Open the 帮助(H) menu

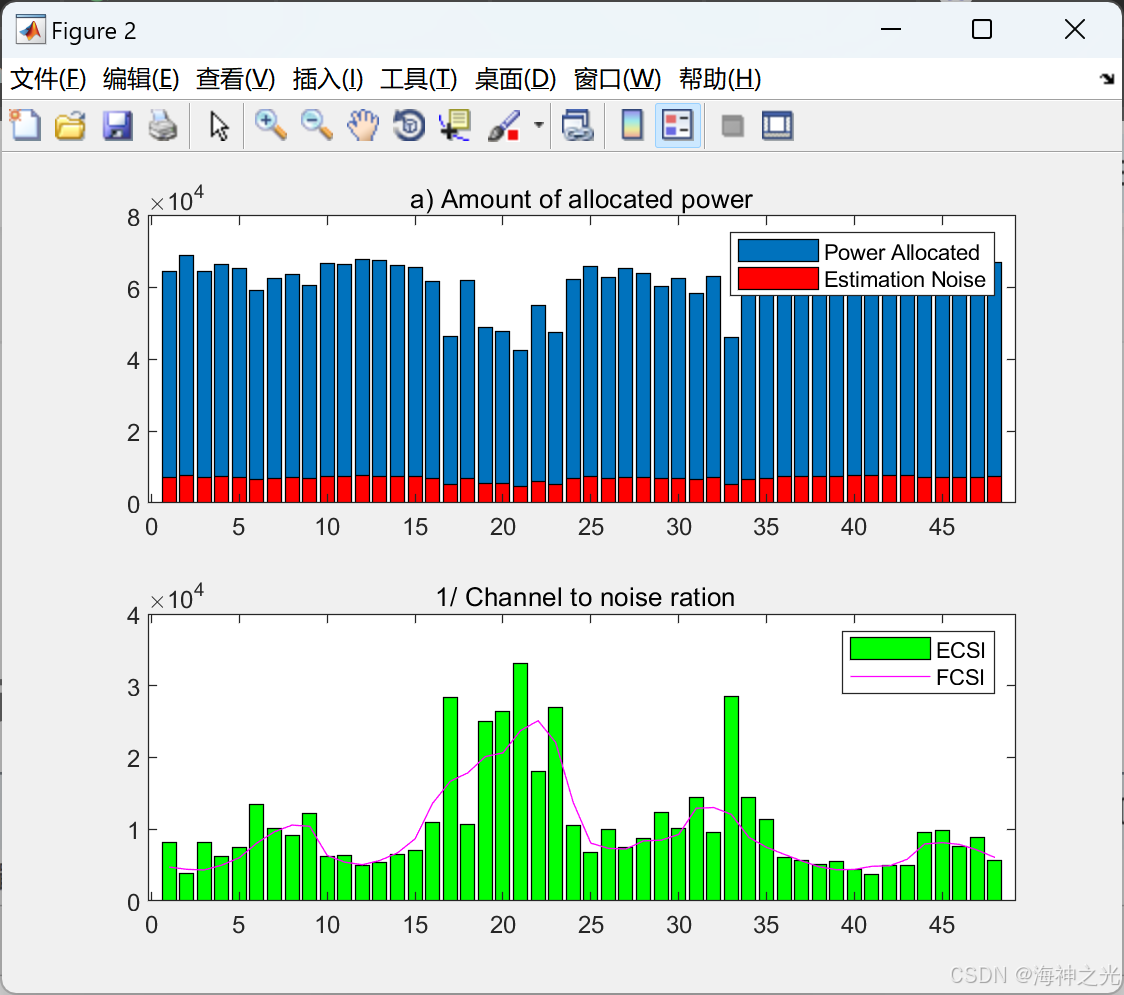tap(720, 79)
